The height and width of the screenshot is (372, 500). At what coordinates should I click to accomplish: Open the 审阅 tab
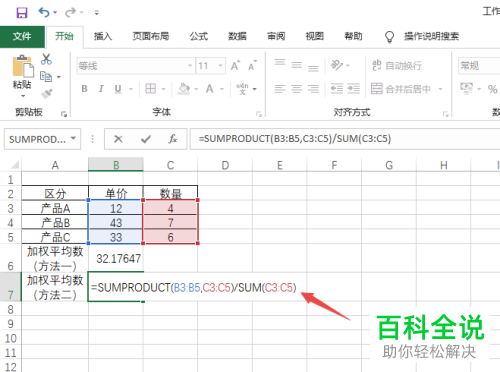click(276, 36)
